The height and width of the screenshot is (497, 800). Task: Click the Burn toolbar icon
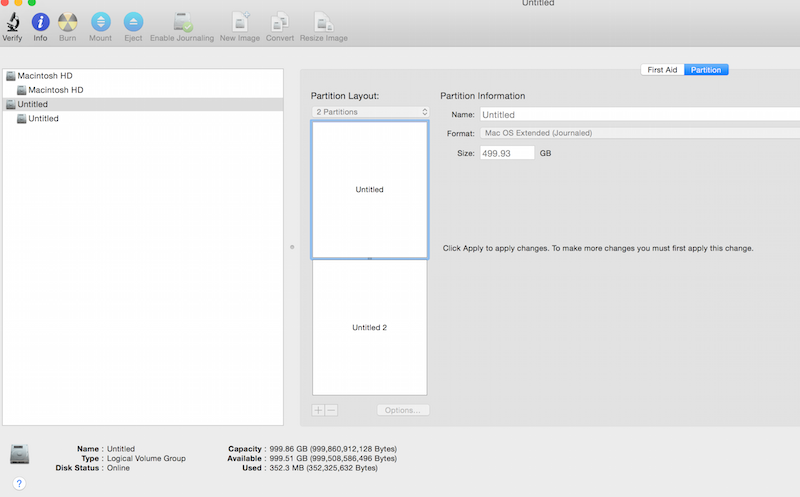[67, 22]
